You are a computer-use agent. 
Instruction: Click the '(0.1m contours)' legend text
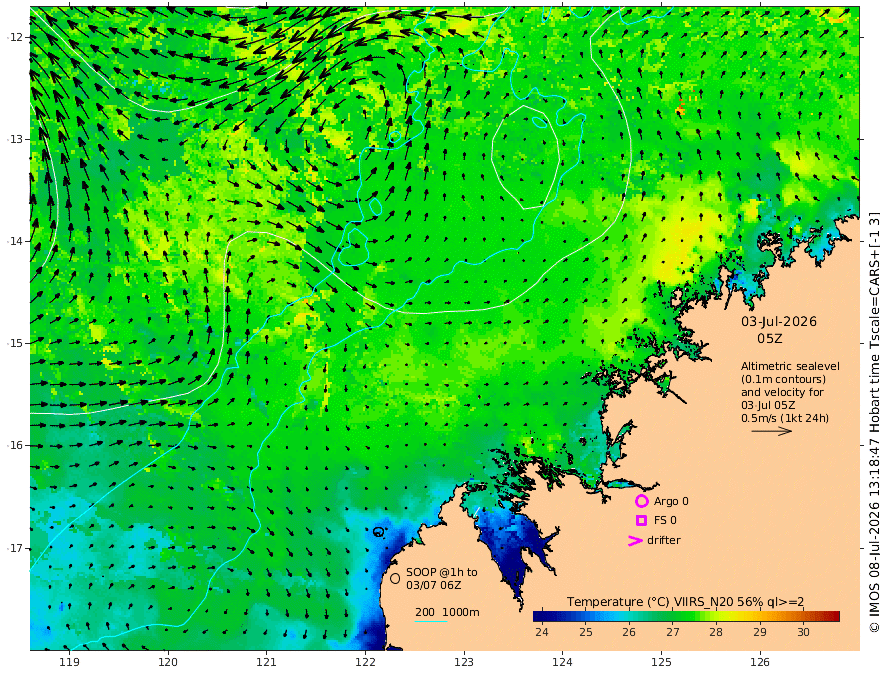pyautogui.click(x=783, y=379)
